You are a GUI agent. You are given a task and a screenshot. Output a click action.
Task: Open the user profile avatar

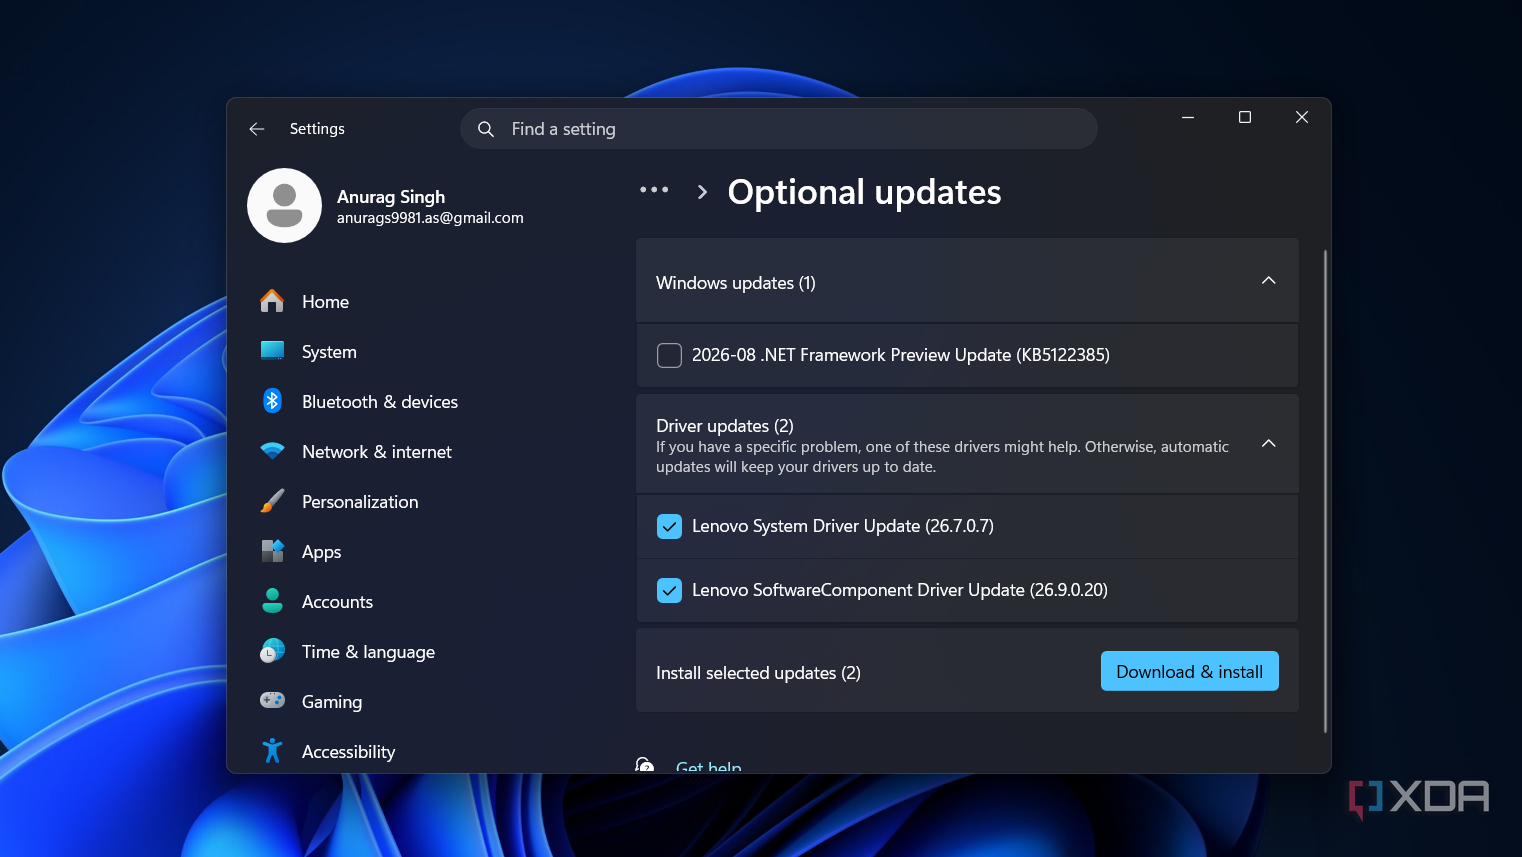pyautogui.click(x=284, y=205)
